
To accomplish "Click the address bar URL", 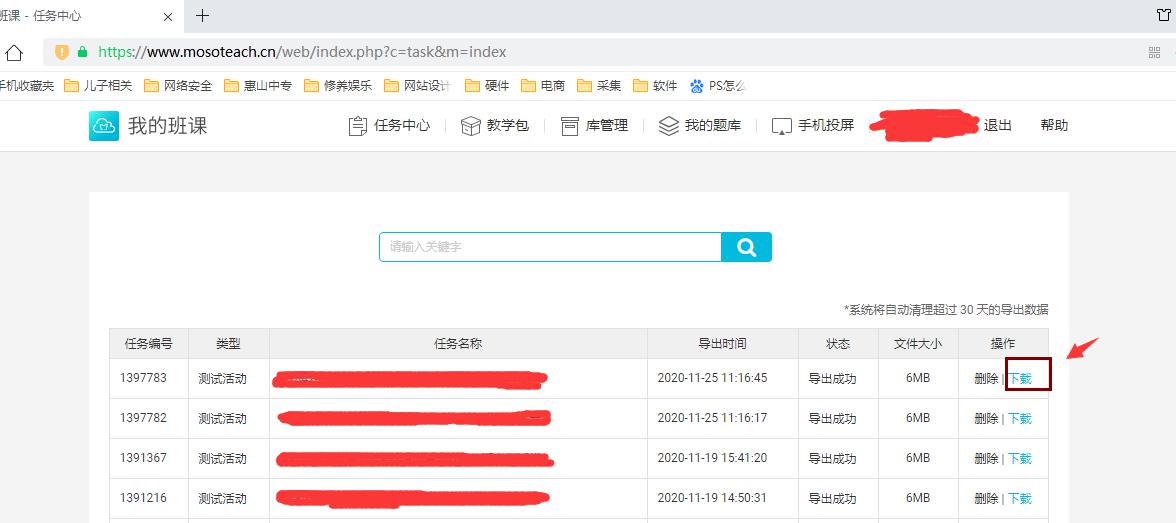I will coord(302,53).
